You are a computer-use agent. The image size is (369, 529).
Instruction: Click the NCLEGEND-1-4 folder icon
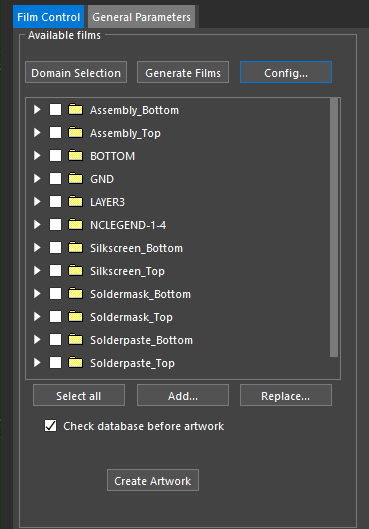point(76,224)
